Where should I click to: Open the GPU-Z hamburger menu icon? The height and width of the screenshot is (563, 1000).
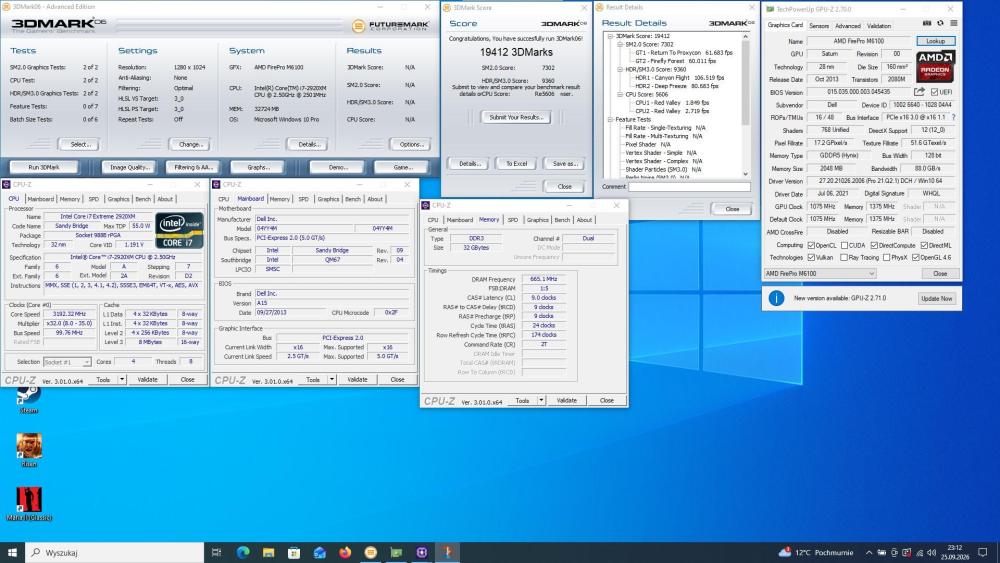point(953,24)
